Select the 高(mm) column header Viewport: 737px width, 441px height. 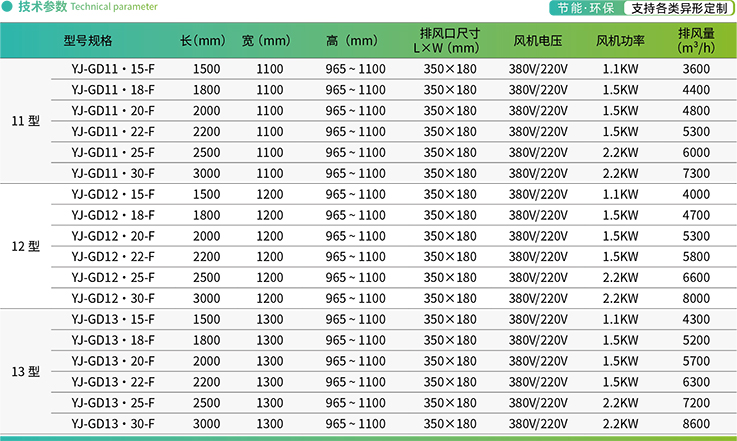point(352,42)
